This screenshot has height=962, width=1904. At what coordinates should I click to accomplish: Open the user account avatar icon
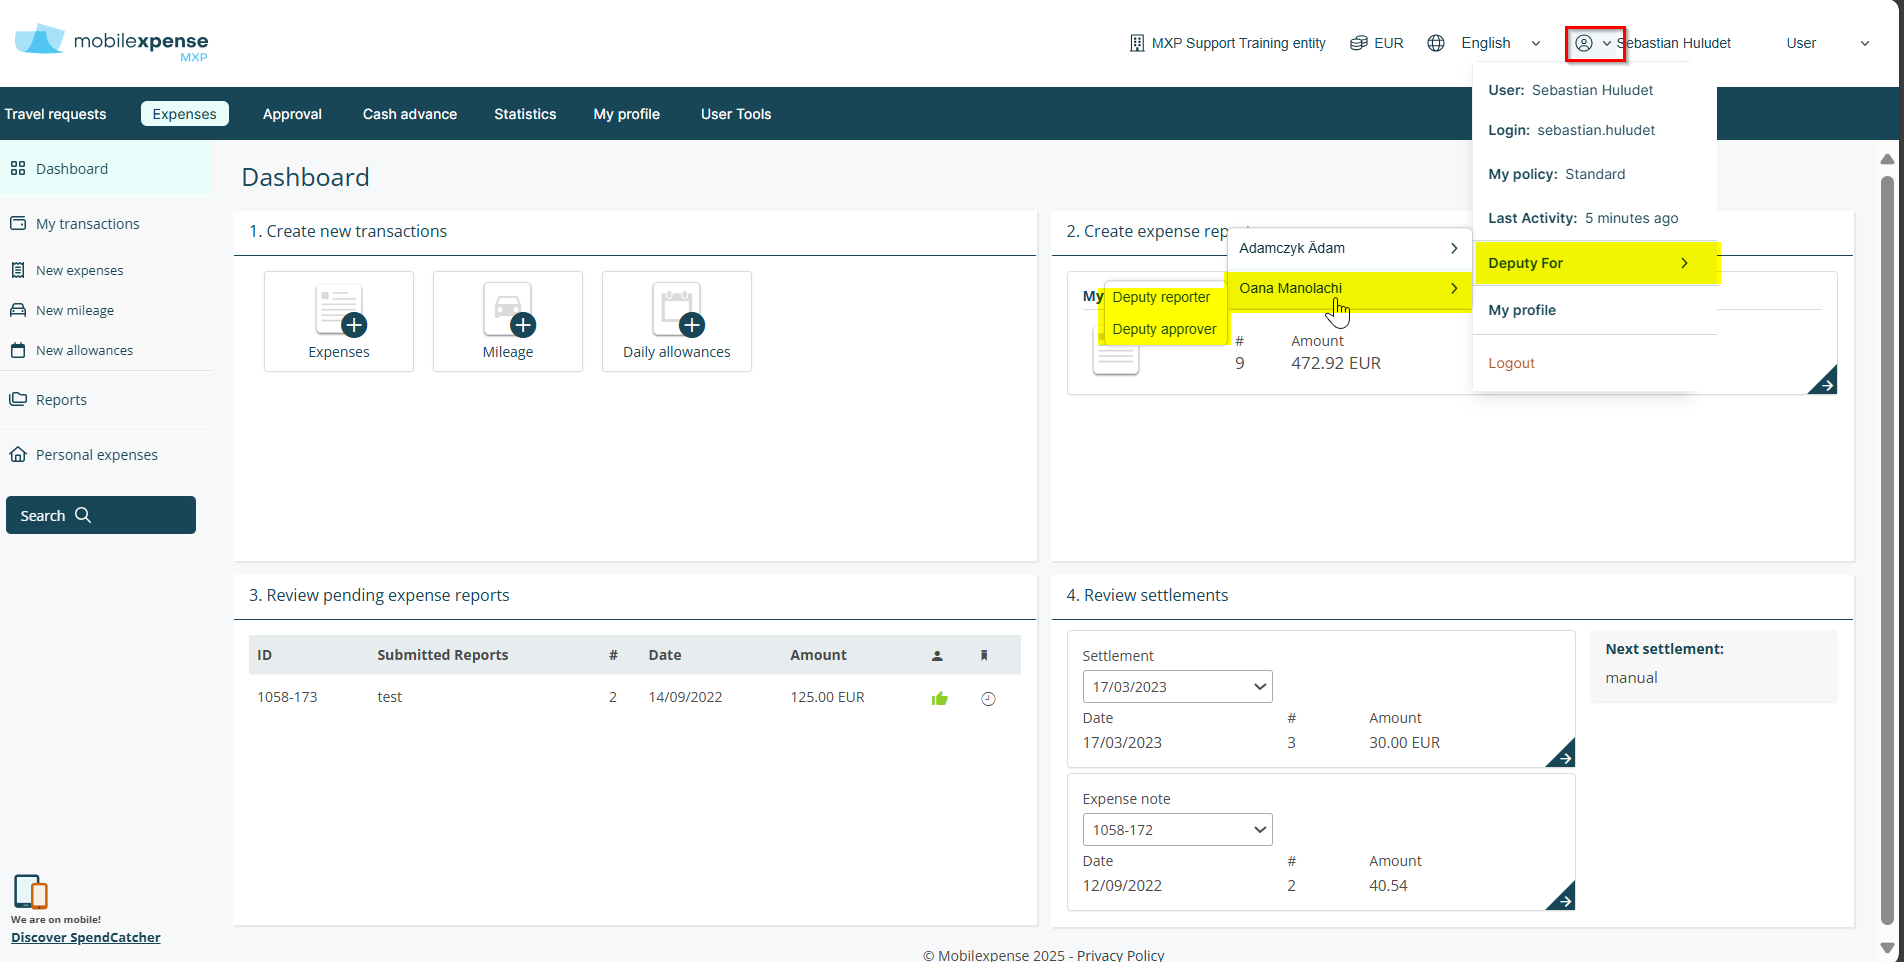1584,43
